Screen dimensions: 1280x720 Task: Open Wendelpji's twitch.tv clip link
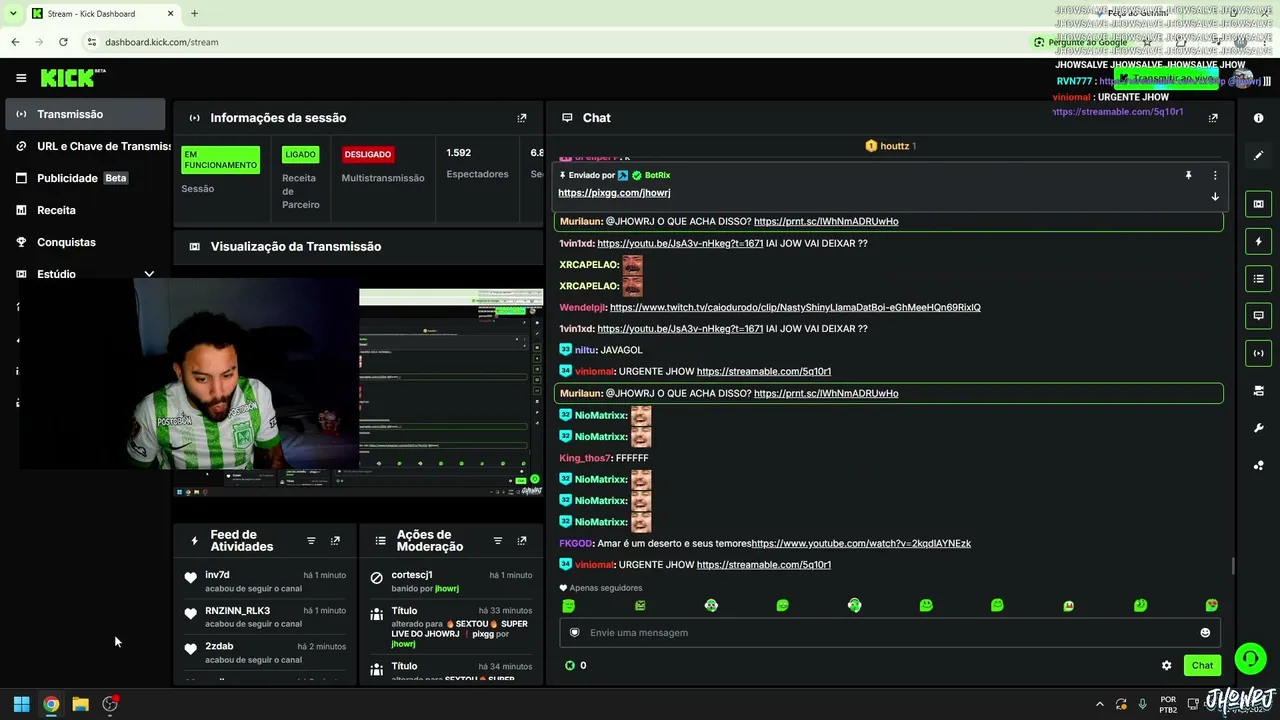point(795,308)
